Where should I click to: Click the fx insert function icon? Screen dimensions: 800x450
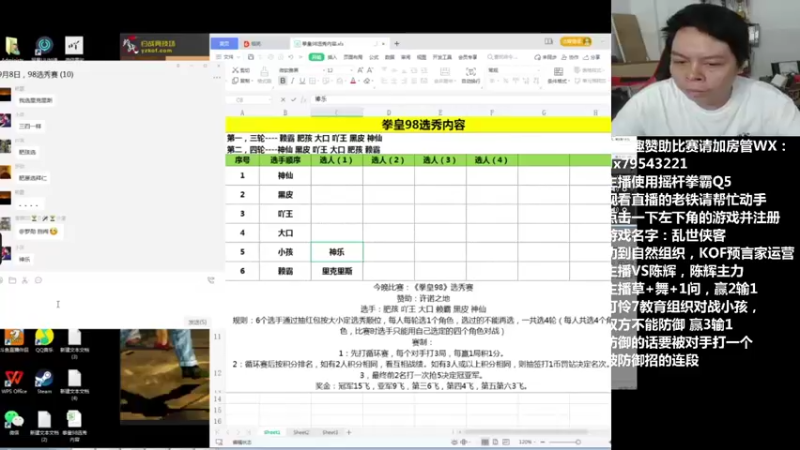pos(304,99)
